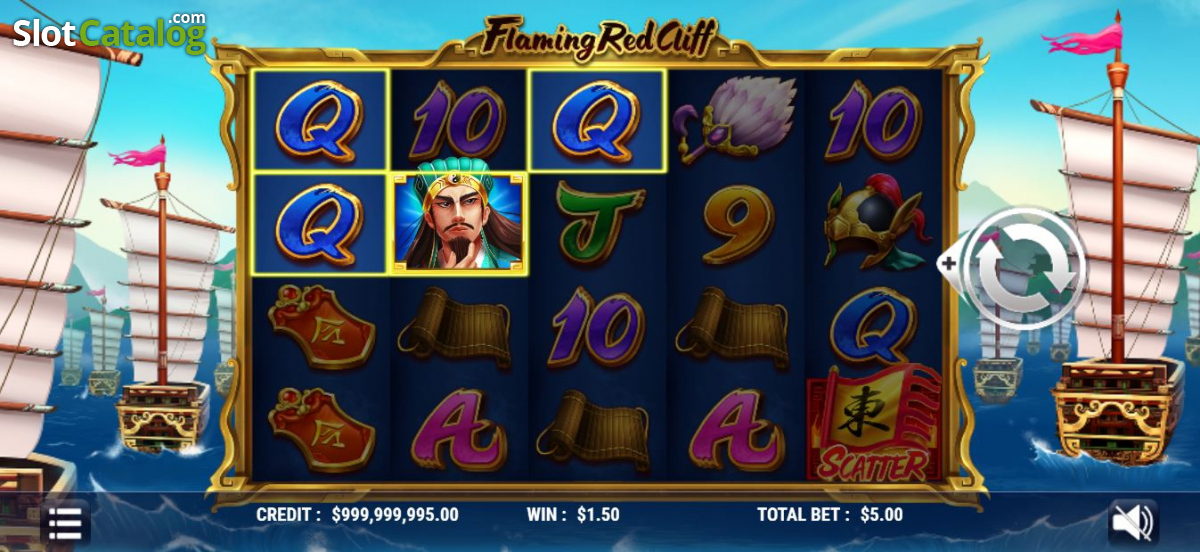The width and height of the screenshot is (1200, 552).
Task: Select the green J symbol
Action: click(x=598, y=222)
